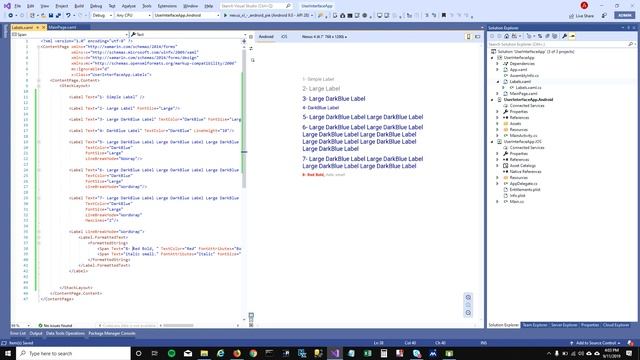Click Collapse All icon in Solution Explorer

pos(547,36)
